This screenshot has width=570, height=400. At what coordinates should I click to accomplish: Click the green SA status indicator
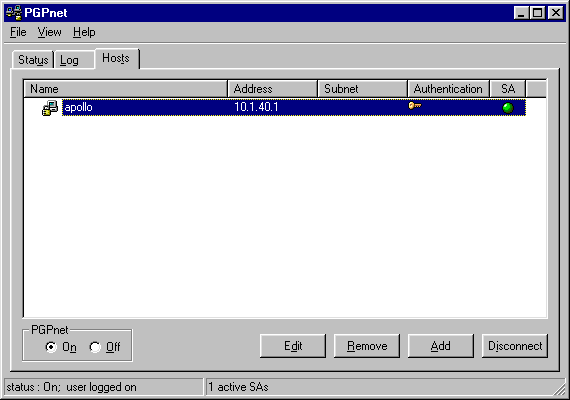point(508,108)
